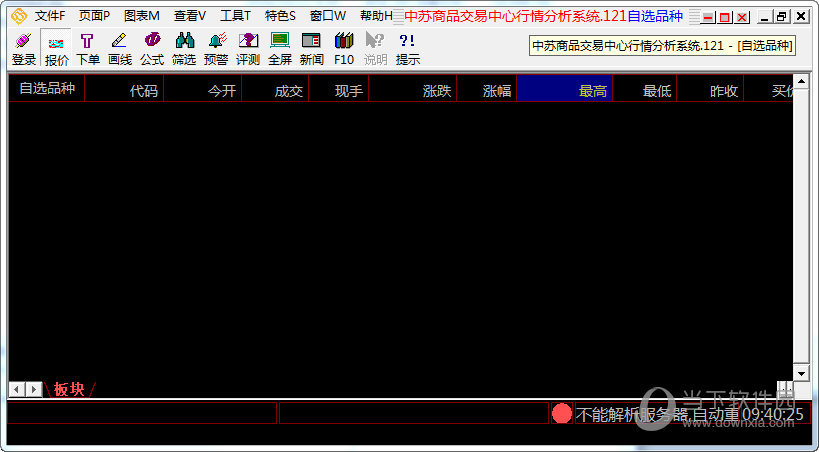Sort by the 今开 column header
The image size is (819, 452).
tap(203, 88)
